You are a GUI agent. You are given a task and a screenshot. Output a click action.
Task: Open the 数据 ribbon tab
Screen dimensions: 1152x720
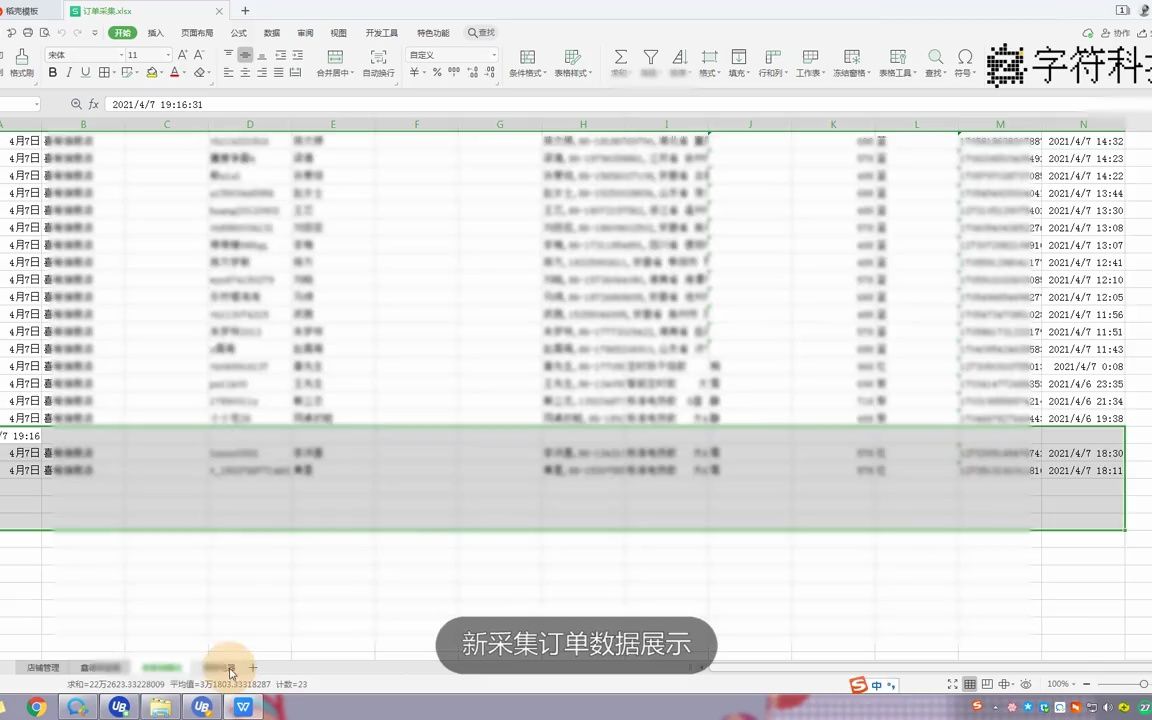point(271,32)
